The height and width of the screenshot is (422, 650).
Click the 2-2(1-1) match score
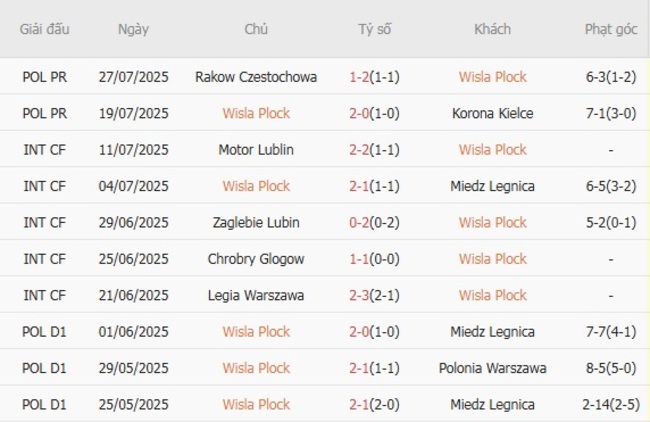point(375,149)
